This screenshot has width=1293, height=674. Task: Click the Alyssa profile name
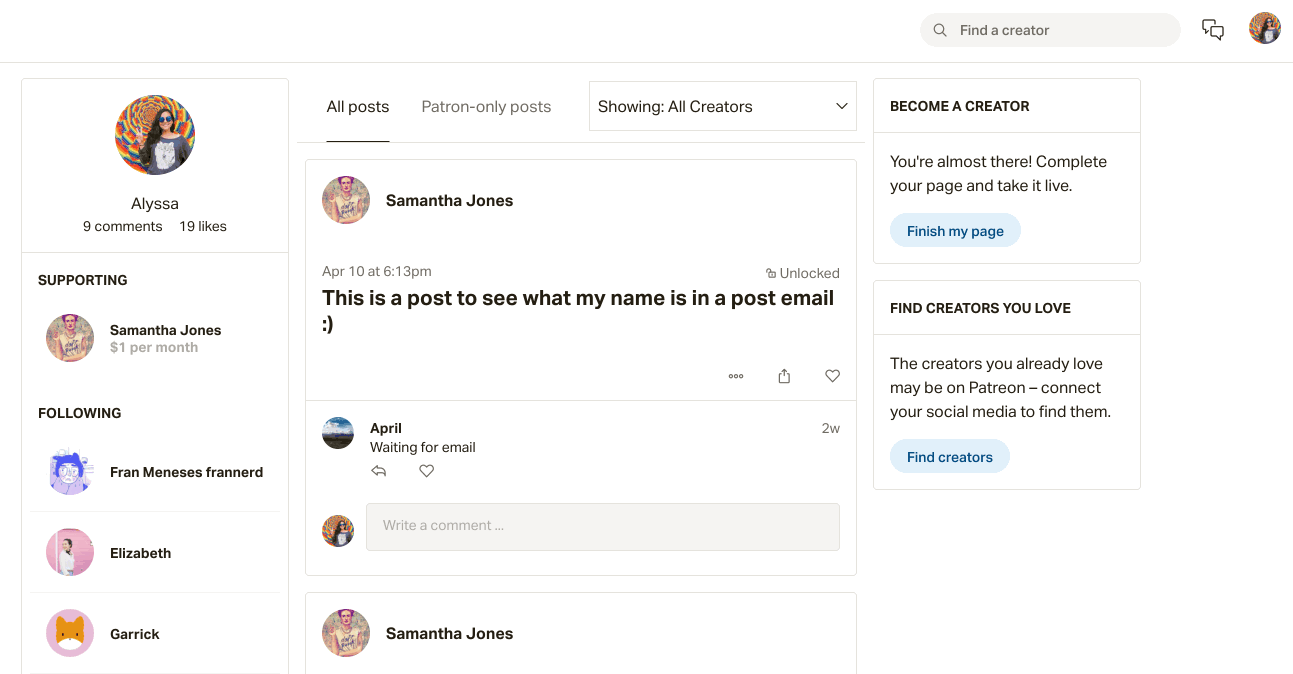(155, 203)
